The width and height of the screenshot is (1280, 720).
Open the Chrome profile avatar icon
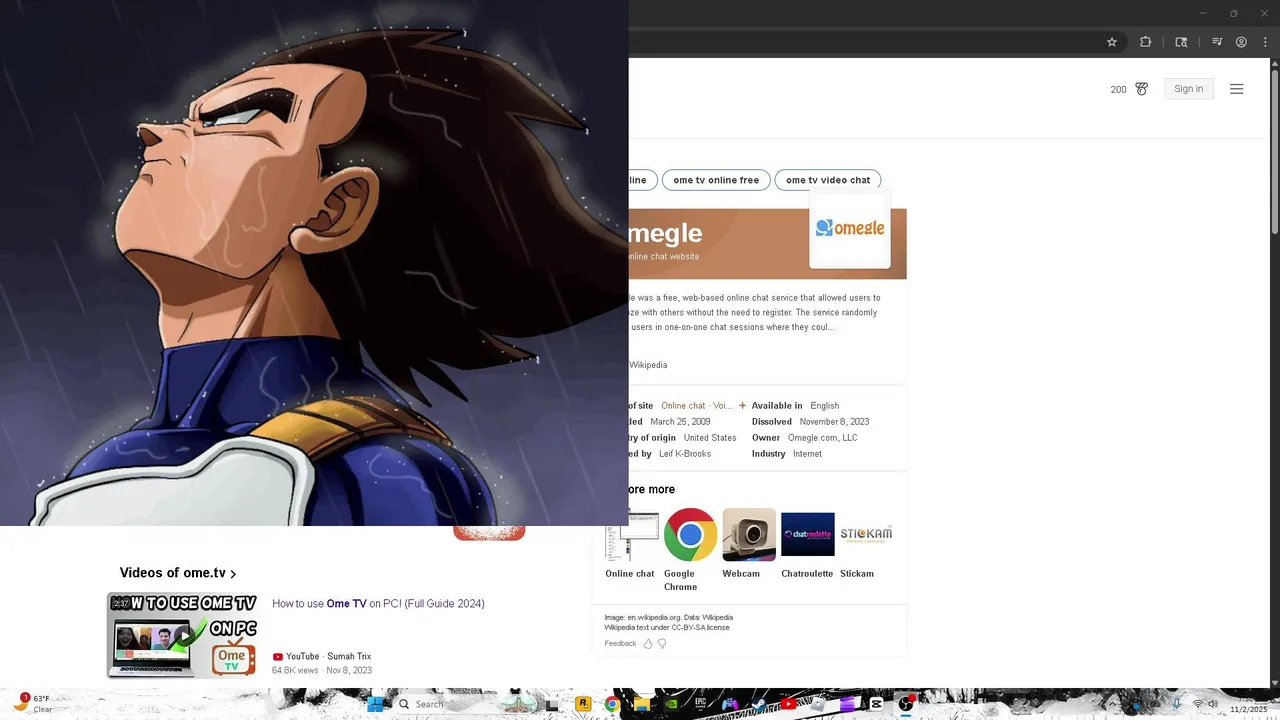pyautogui.click(x=1241, y=42)
